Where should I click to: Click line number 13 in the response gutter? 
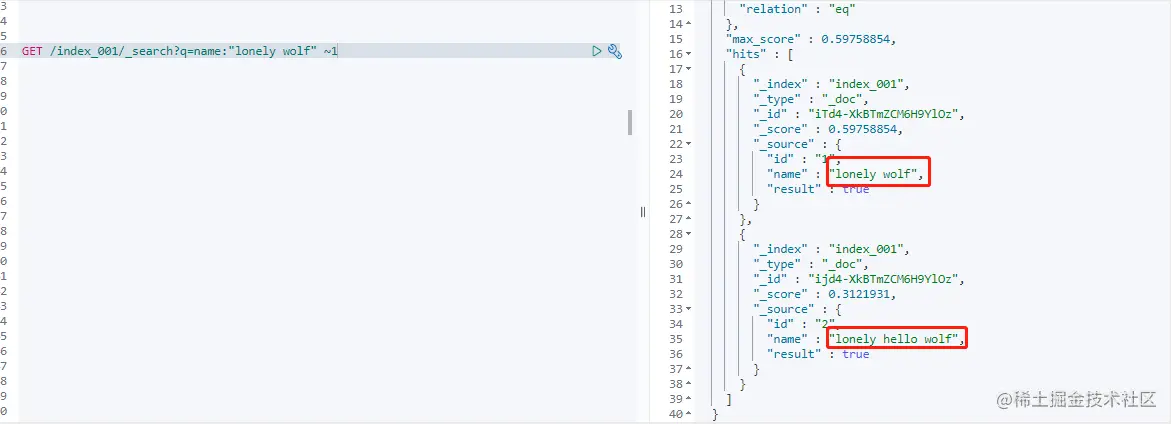coord(676,9)
